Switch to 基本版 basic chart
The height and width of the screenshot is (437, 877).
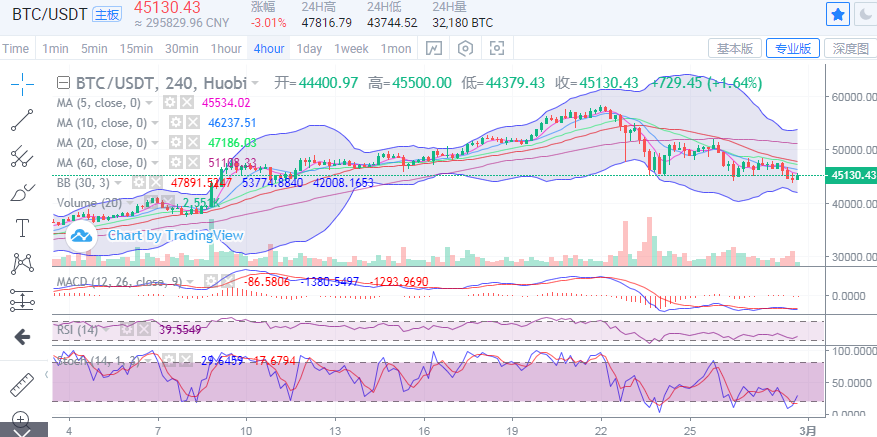(735, 49)
